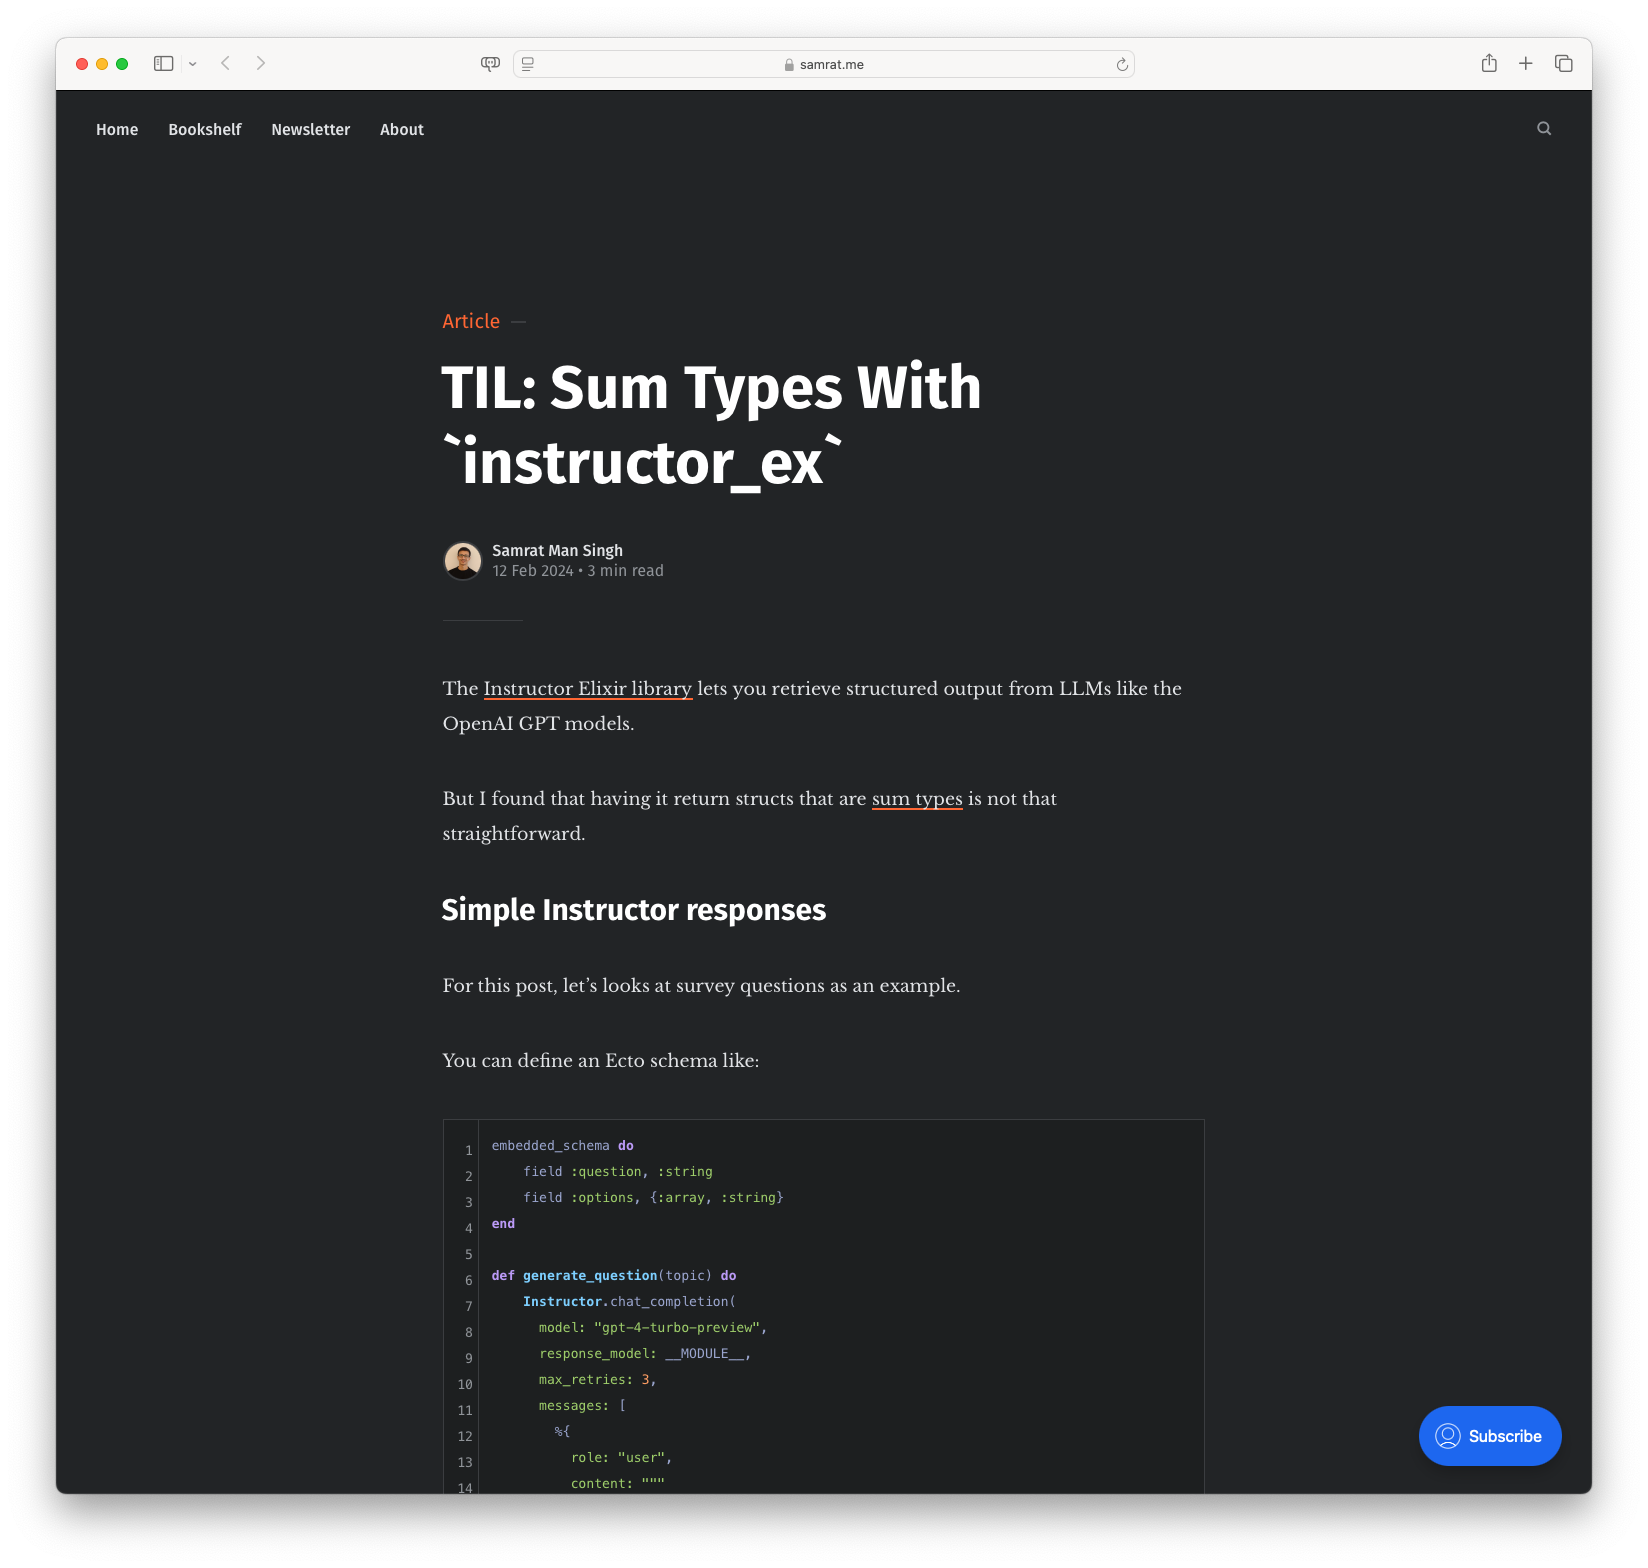Screen dimensions: 1648x1568
Task: Click the padlock in the address bar
Action: [x=789, y=63]
